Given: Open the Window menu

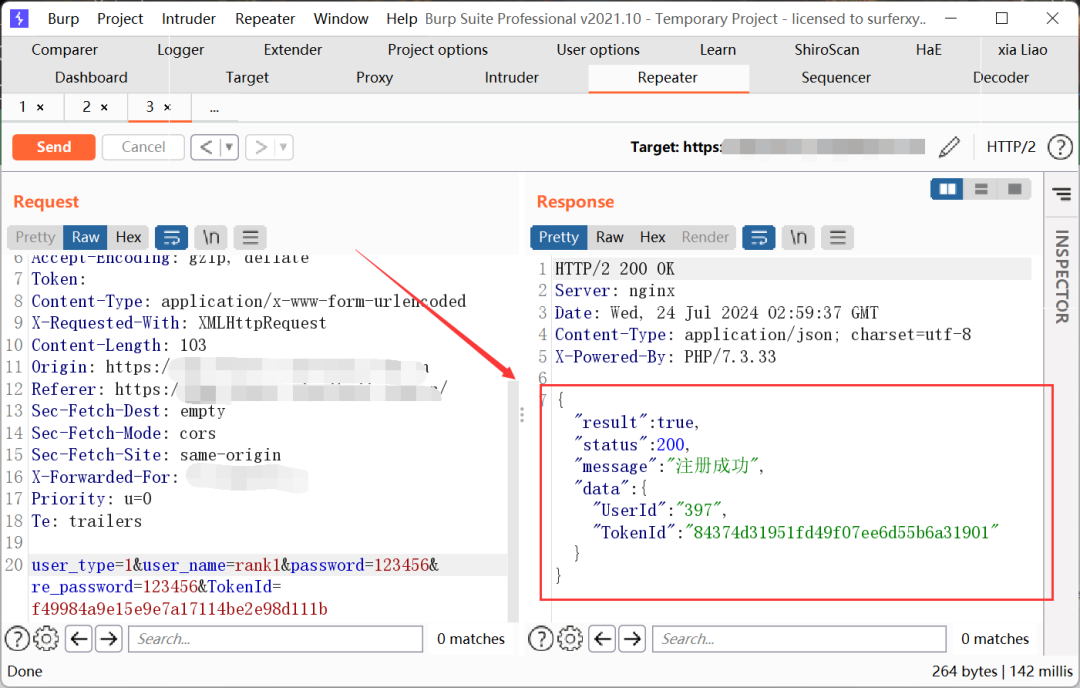Looking at the screenshot, I should pyautogui.click(x=341, y=19).
